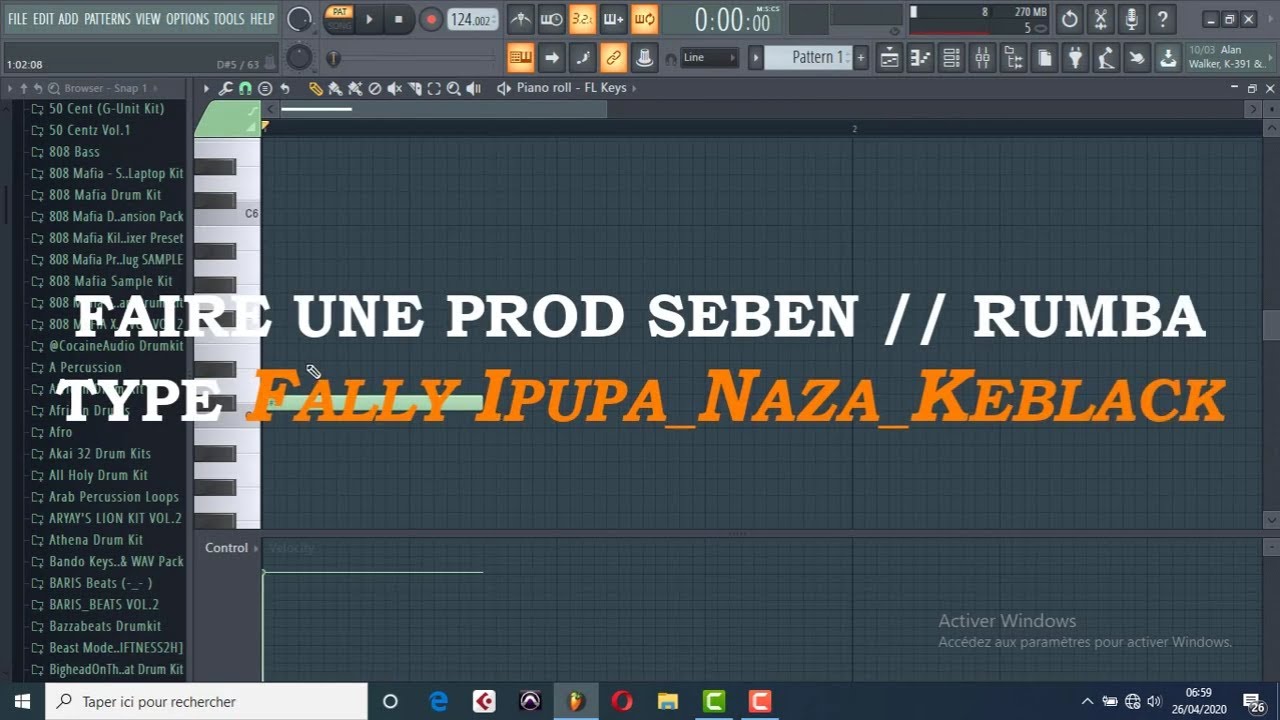Image resolution: width=1280 pixels, height=720 pixels.
Task: Click the piano roll horizontal scrollbar
Action: (443, 109)
